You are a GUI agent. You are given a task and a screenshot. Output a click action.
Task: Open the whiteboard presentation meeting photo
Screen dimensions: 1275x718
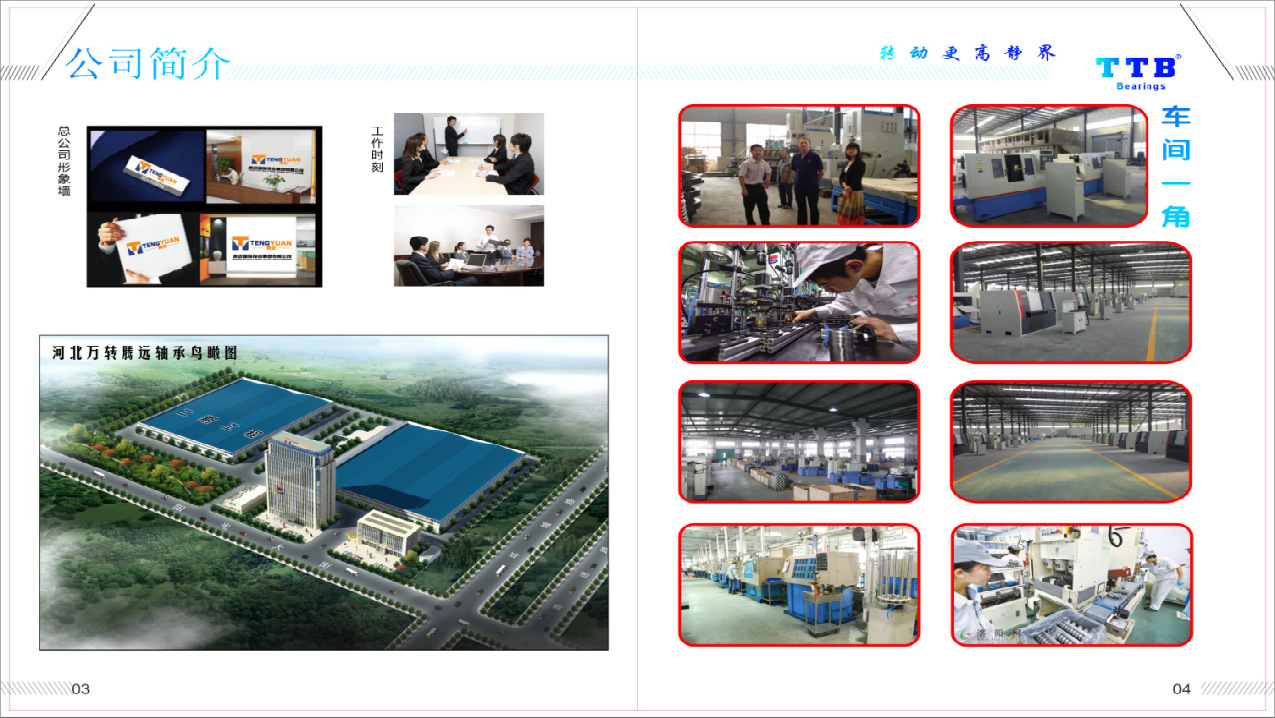[x=468, y=153]
